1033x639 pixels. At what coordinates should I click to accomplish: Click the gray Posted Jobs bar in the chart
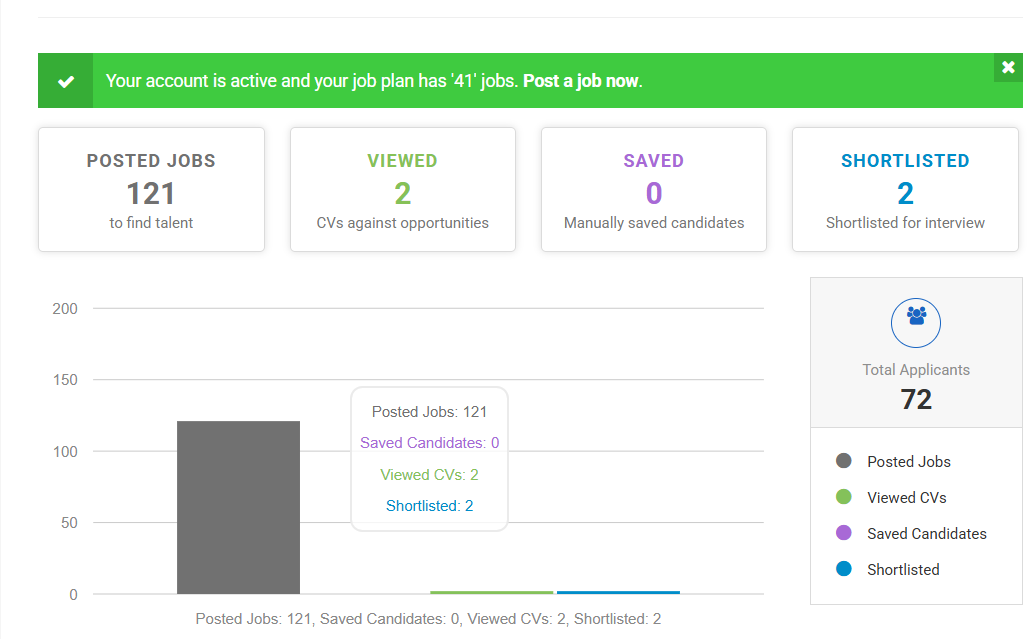(x=238, y=505)
